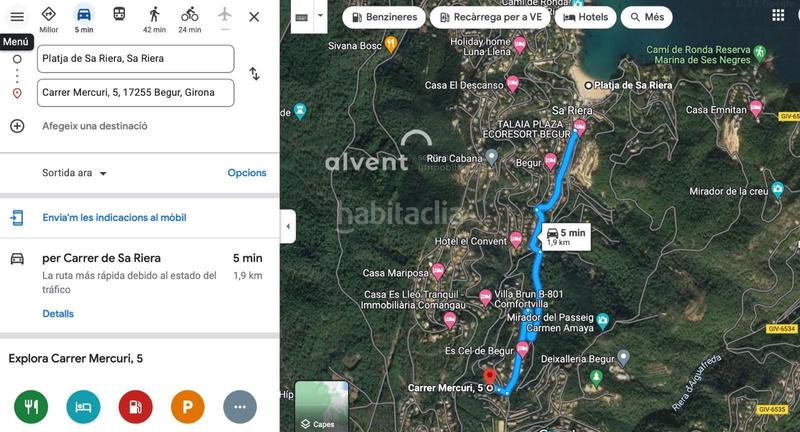The image size is (800, 432).
Task: Collapse the side panel arrow
Action: pyautogui.click(x=288, y=226)
